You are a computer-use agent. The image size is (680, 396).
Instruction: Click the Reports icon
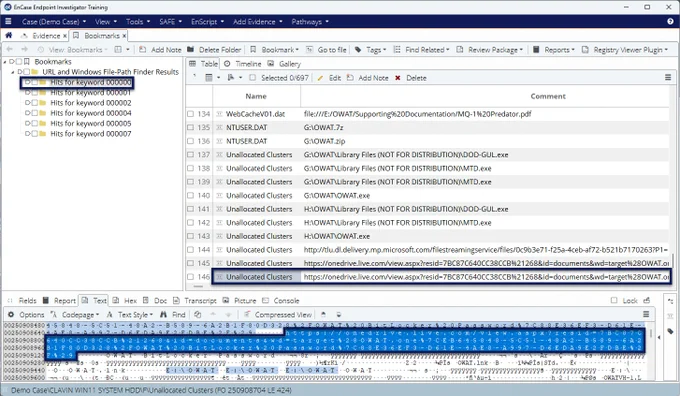tap(536, 49)
